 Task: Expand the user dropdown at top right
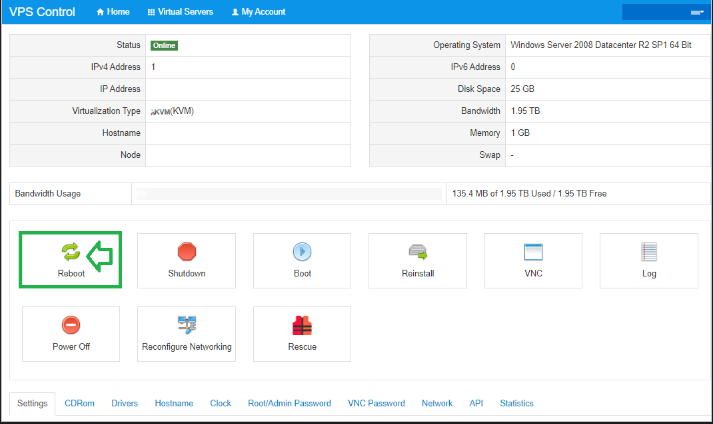665,12
